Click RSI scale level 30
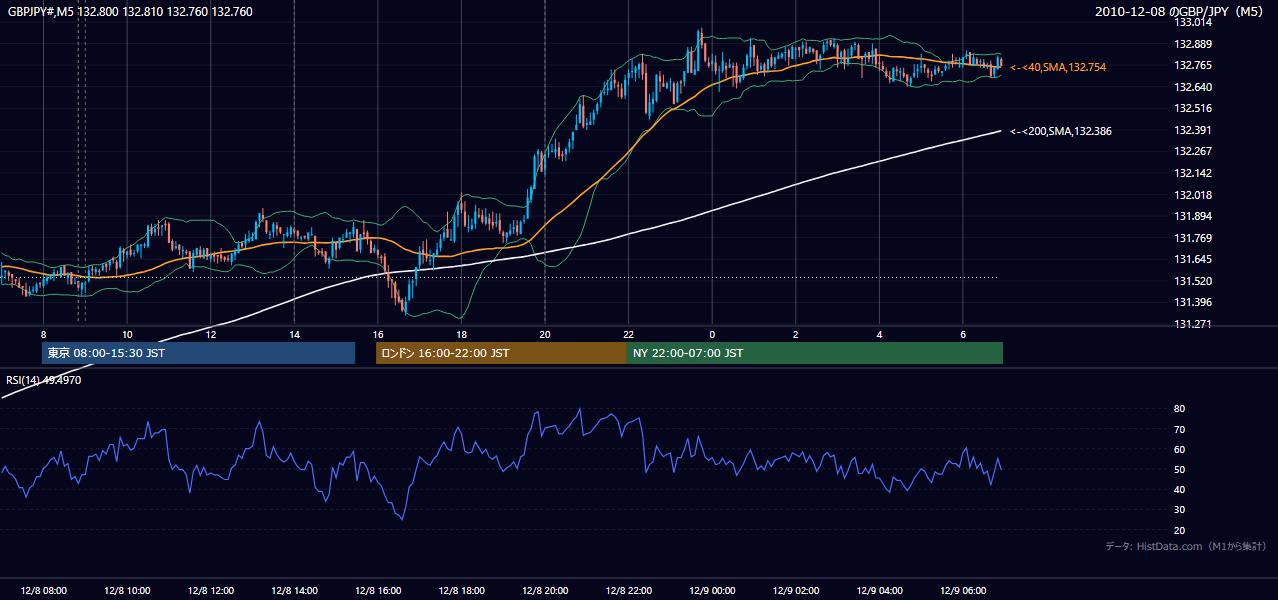 1179,510
